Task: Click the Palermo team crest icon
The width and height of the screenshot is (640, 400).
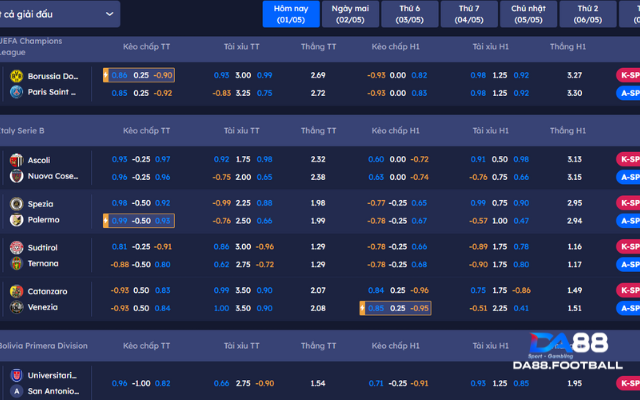Action: click(16, 220)
